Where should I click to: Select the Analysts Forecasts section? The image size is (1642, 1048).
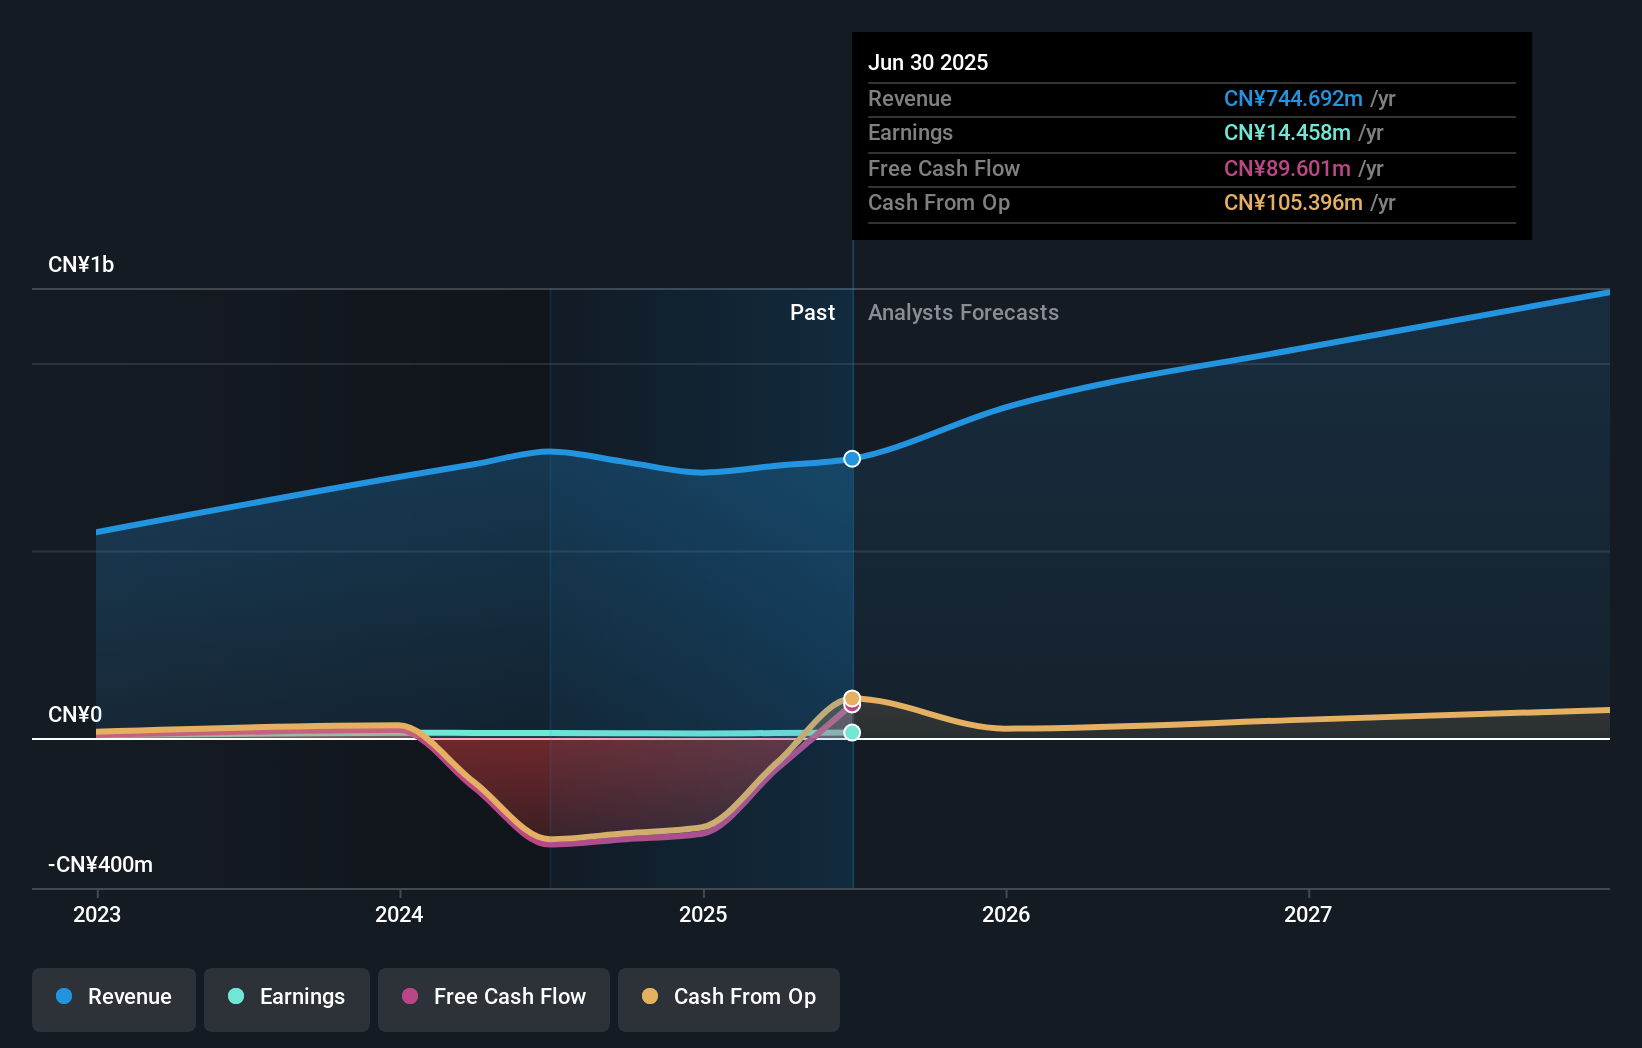pos(963,312)
